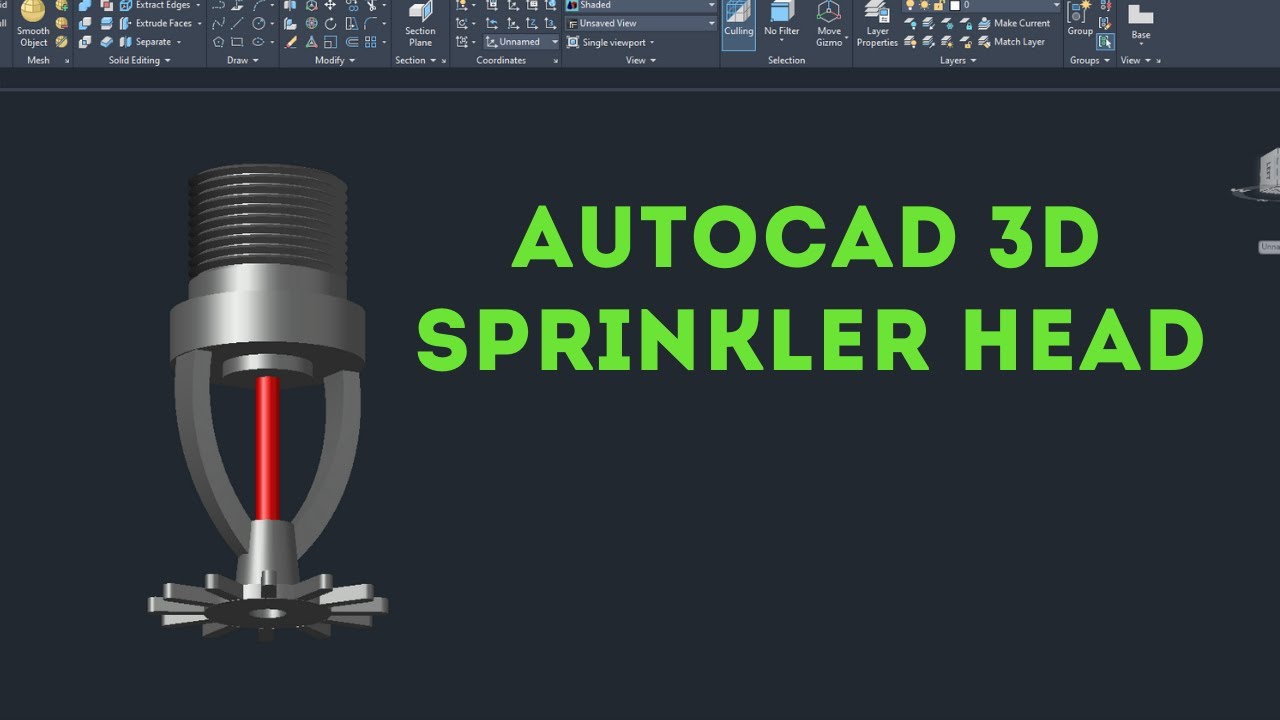Expand the Modify panel
Viewport: 1280px width, 720px height.
coord(335,60)
